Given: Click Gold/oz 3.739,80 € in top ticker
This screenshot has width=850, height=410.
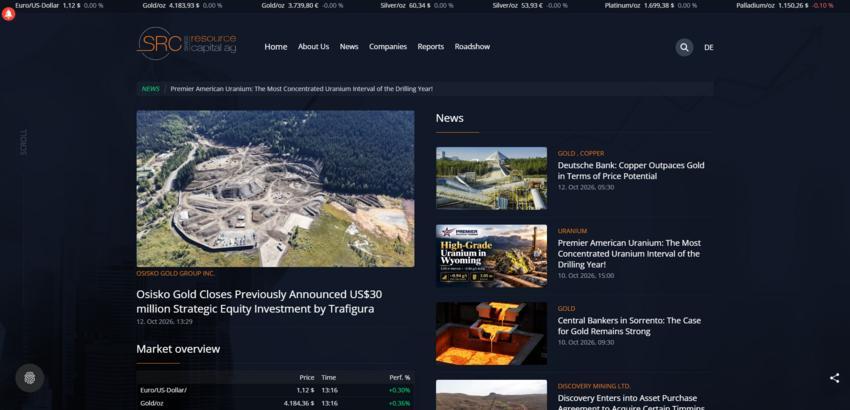Looking at the screenshot, I should [x=302, y=5].
